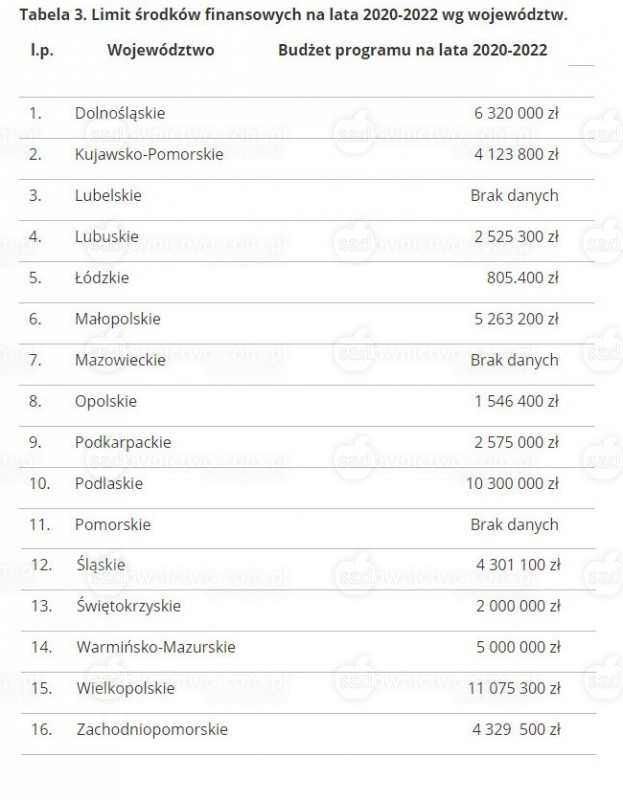Viewport: 623px width, 800px height.
Task: Click the Pomorskie row name
Action: pyautogui.click(x=113, y=525)
